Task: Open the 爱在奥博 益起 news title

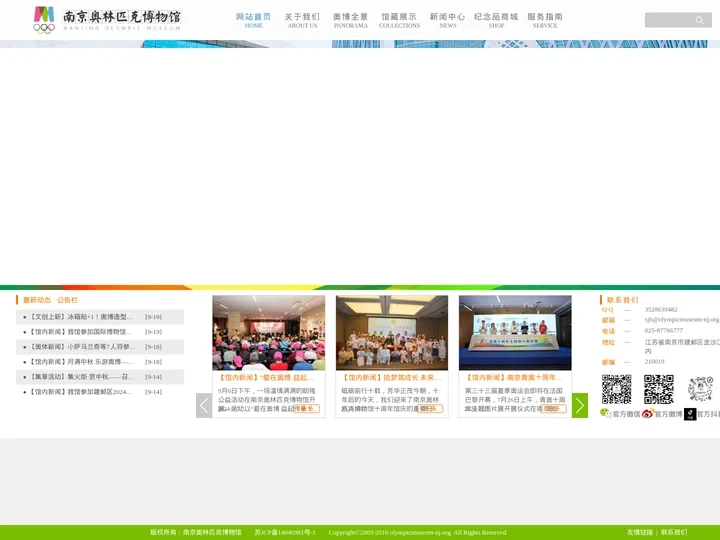Action: [266, 377]
